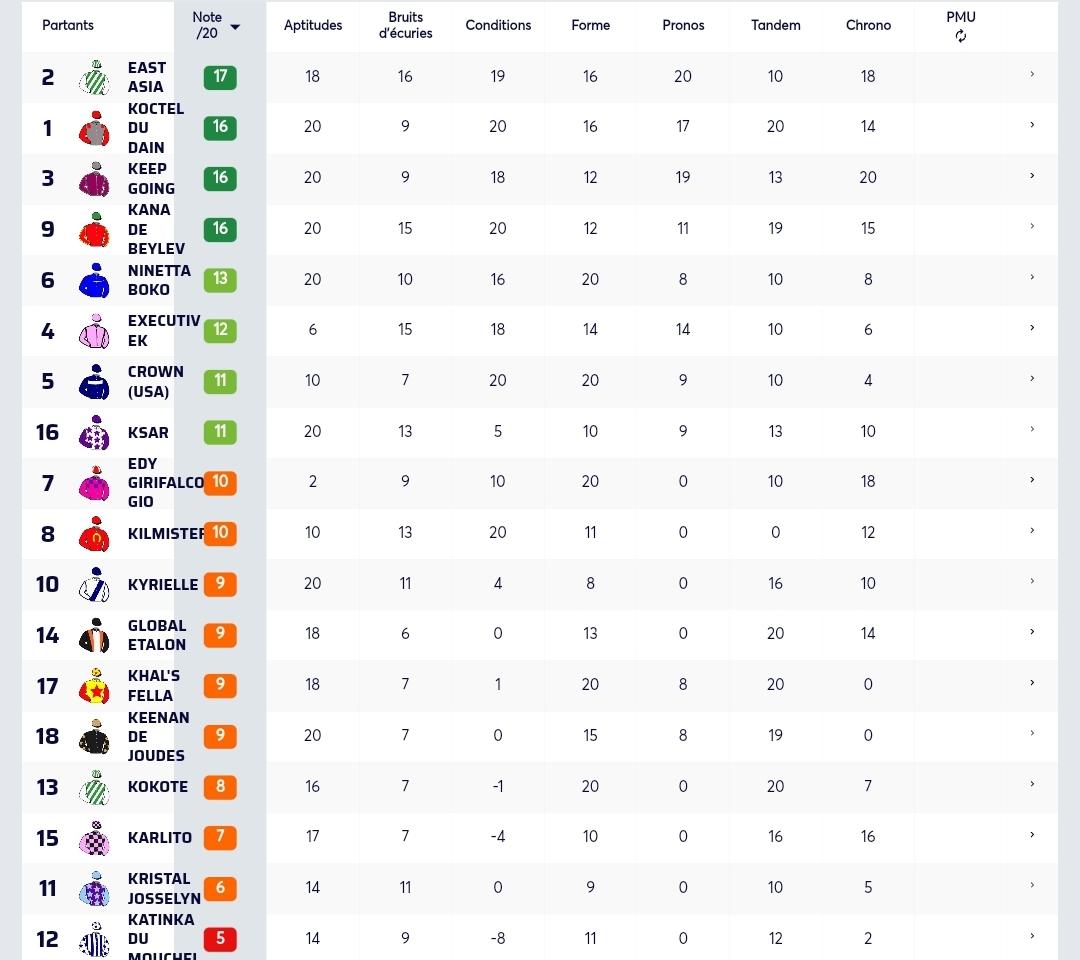1080x960 pixels.
Task: Click Karlito's checkered pink jockey silk
Action: pos(94,838)
